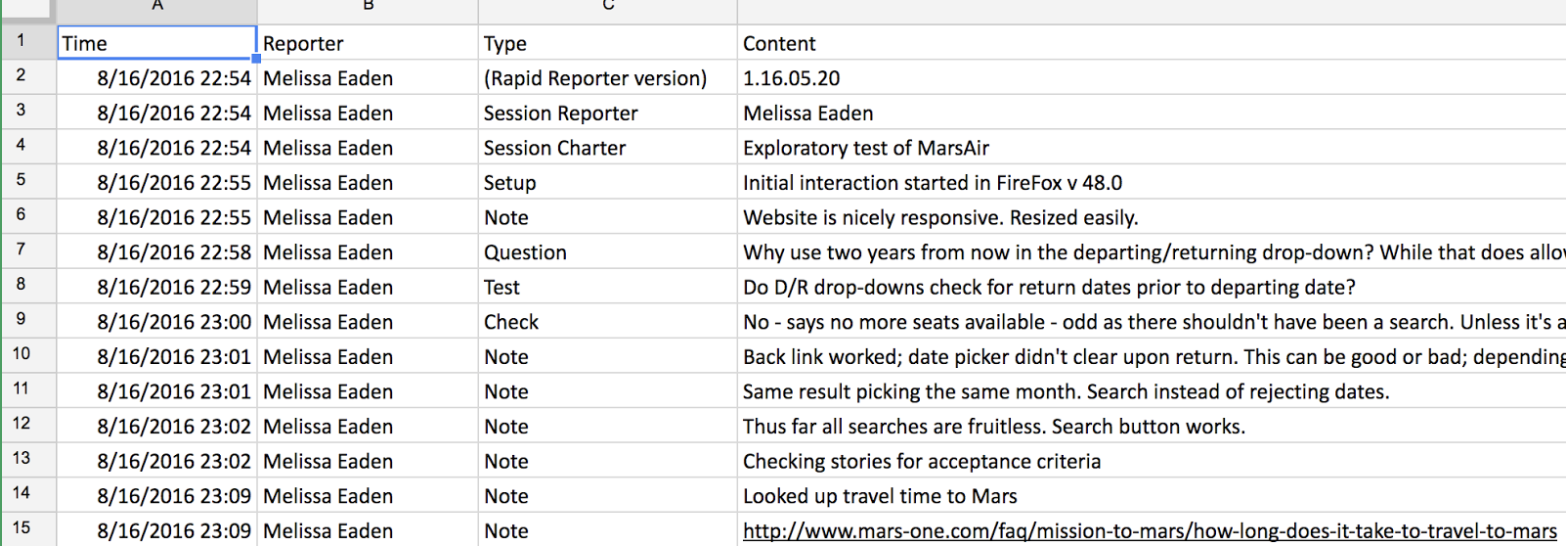Click column A header
The width and height of the screenshot is (1566, 546).
[157, 8]
